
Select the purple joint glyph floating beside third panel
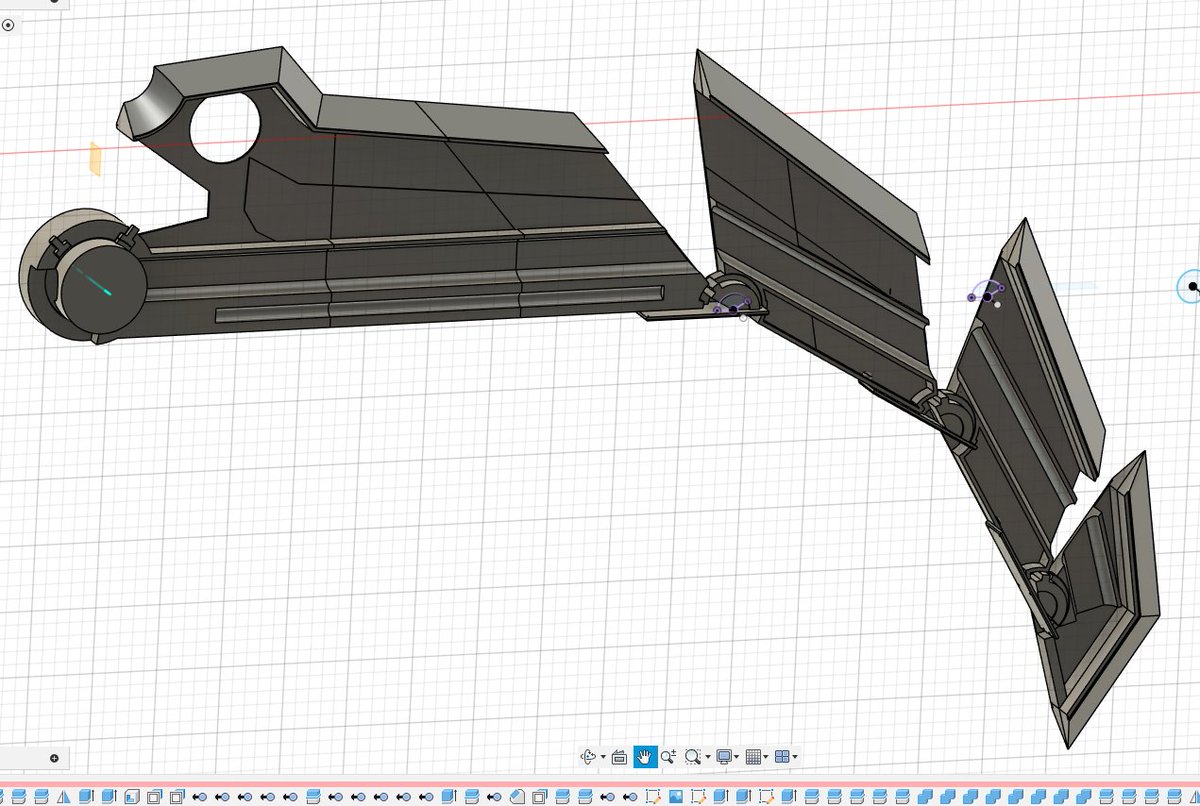click(x=985, y=293)
